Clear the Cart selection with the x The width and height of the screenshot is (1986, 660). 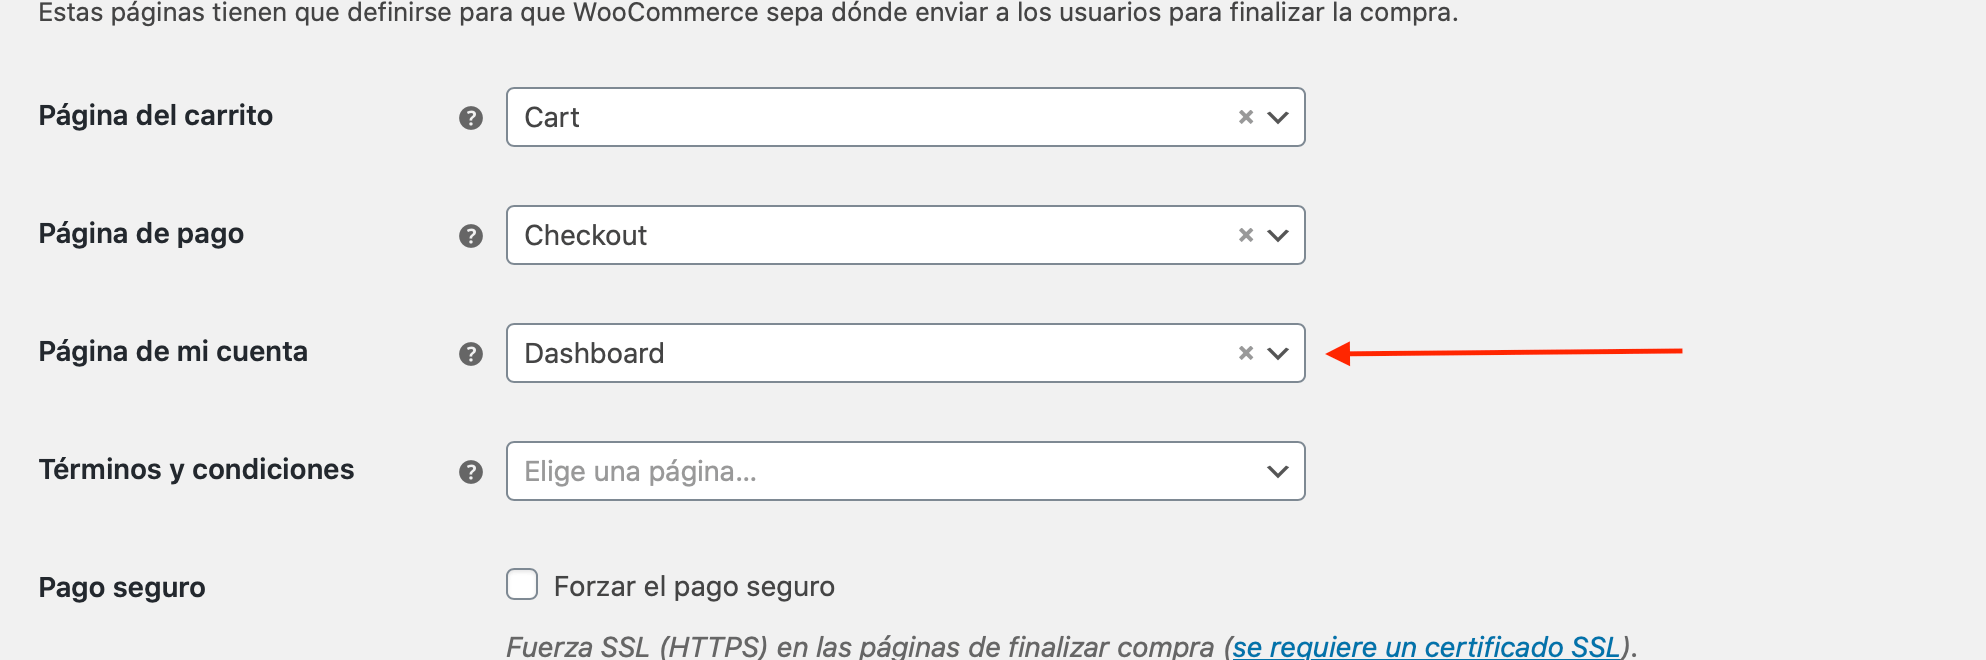[1246, 117]
